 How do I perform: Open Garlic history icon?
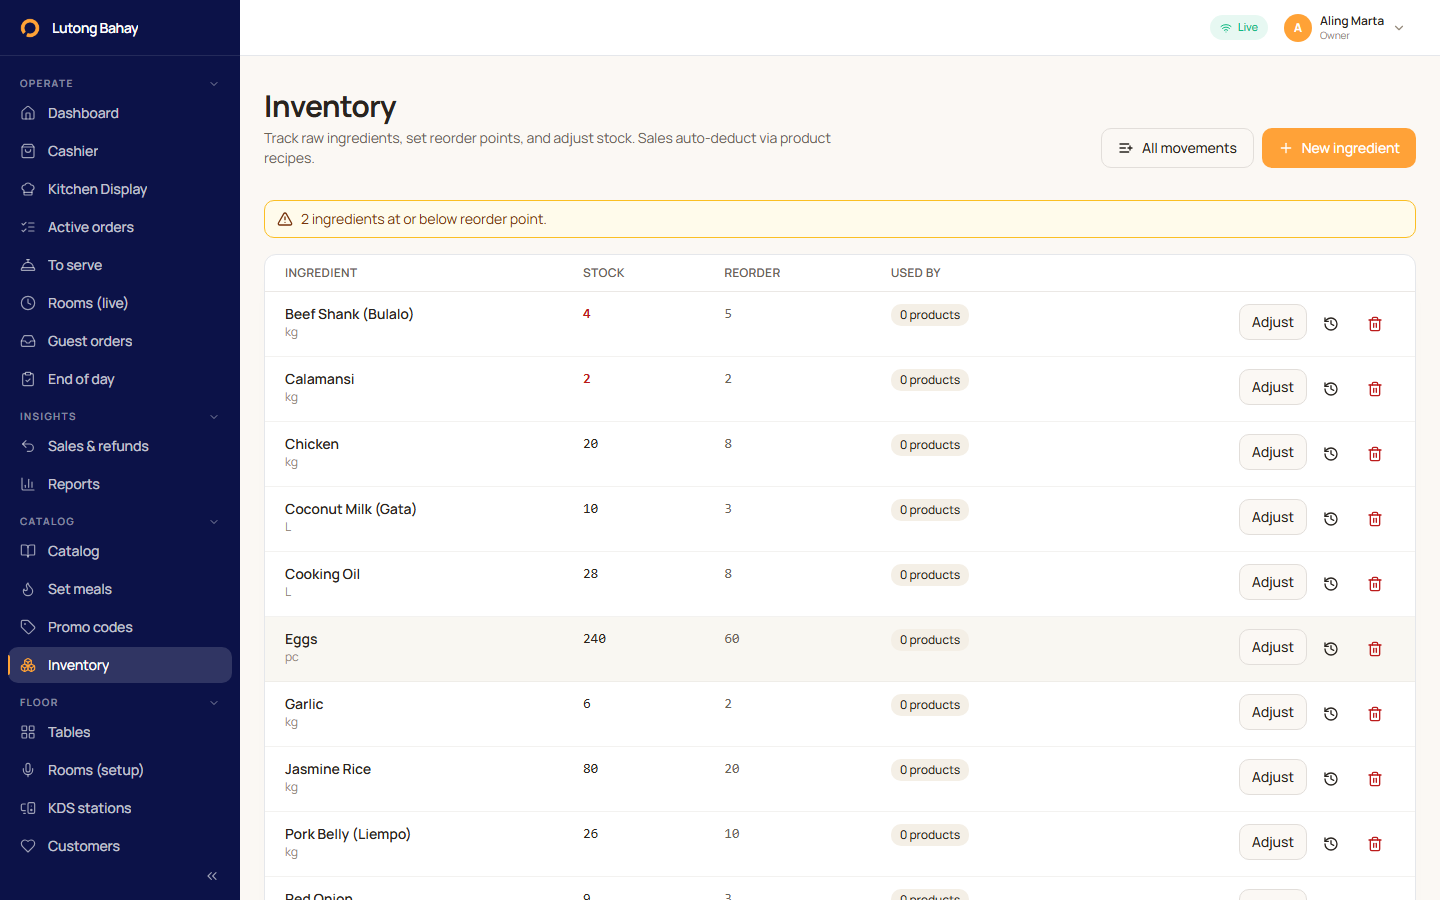[1331, 714]
